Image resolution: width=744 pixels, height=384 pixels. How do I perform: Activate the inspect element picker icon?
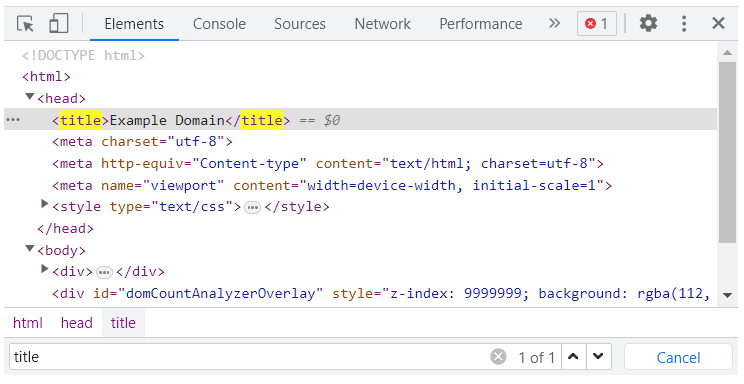25,23
